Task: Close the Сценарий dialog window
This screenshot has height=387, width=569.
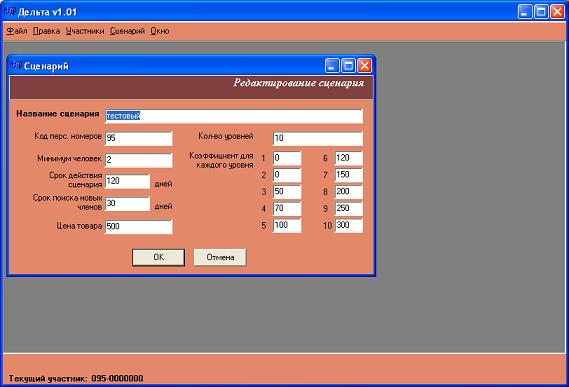Action: [x=365, y=66]
